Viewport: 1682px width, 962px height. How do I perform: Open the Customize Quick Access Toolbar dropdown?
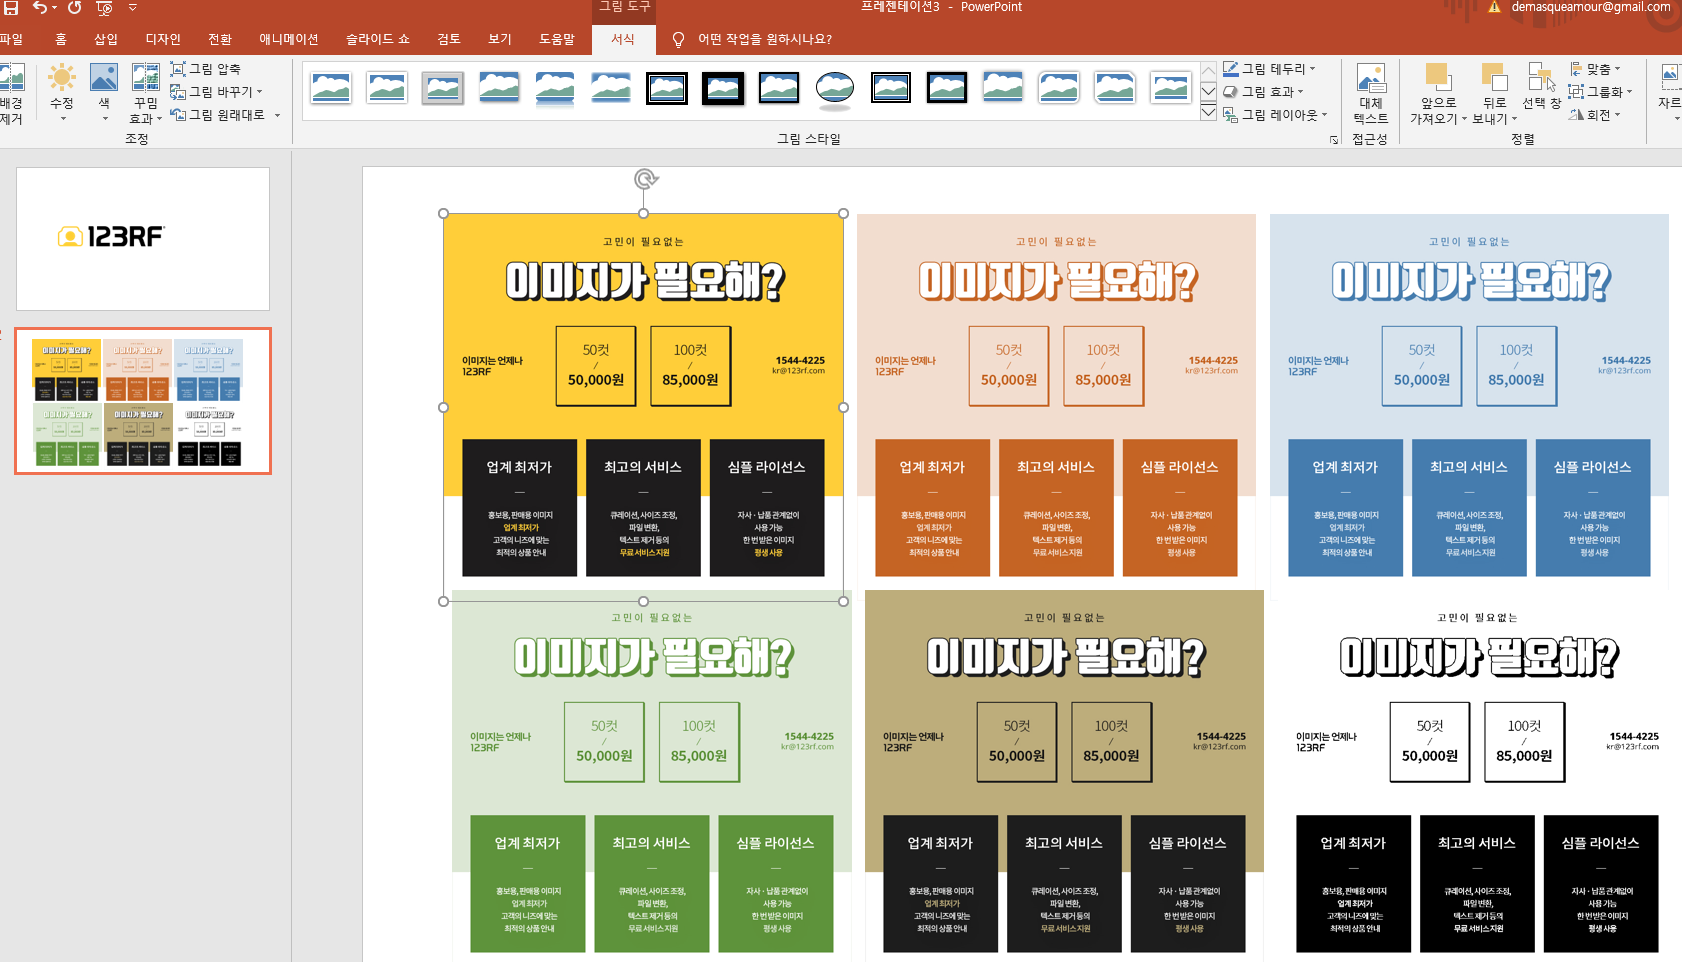(x=133, y=8)
